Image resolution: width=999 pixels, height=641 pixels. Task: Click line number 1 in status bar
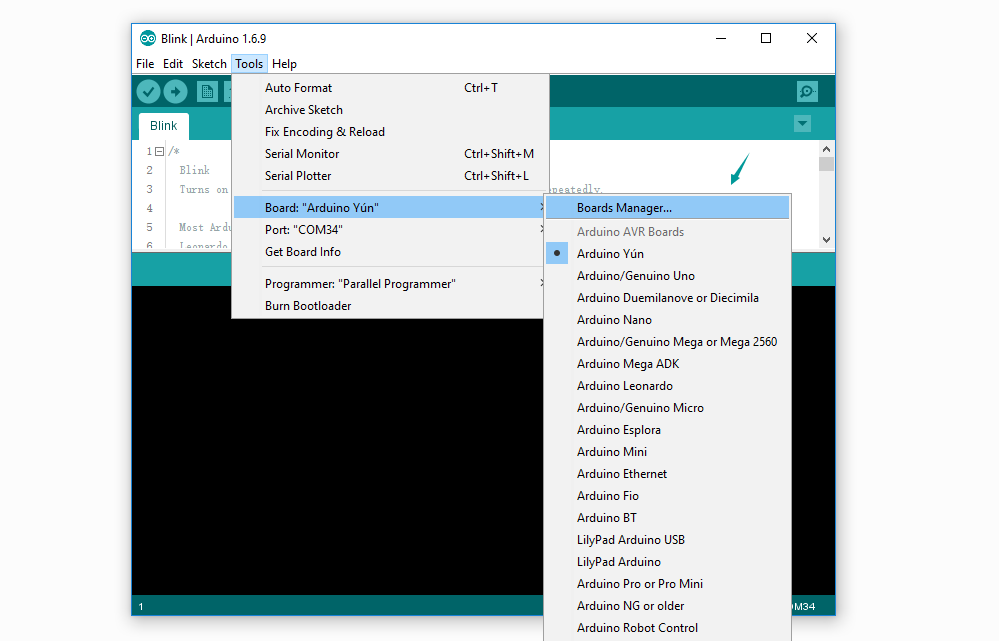141,607
